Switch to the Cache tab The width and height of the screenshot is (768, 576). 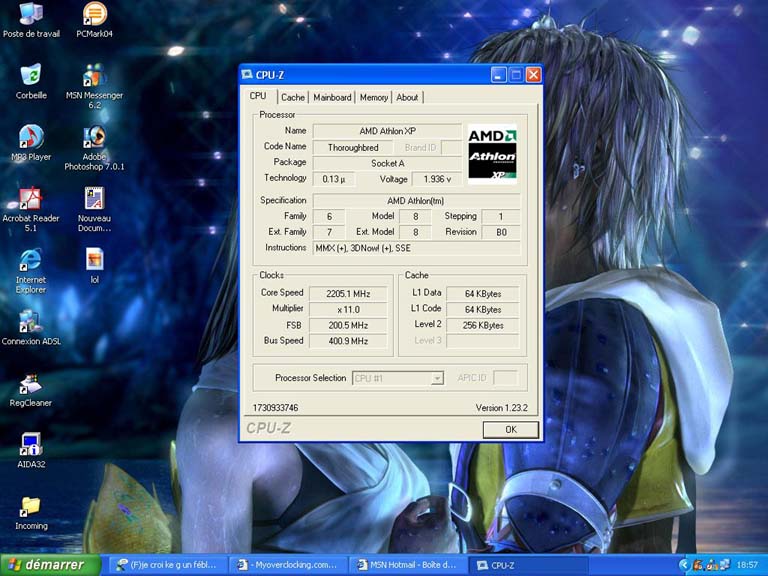coord(293,97)
